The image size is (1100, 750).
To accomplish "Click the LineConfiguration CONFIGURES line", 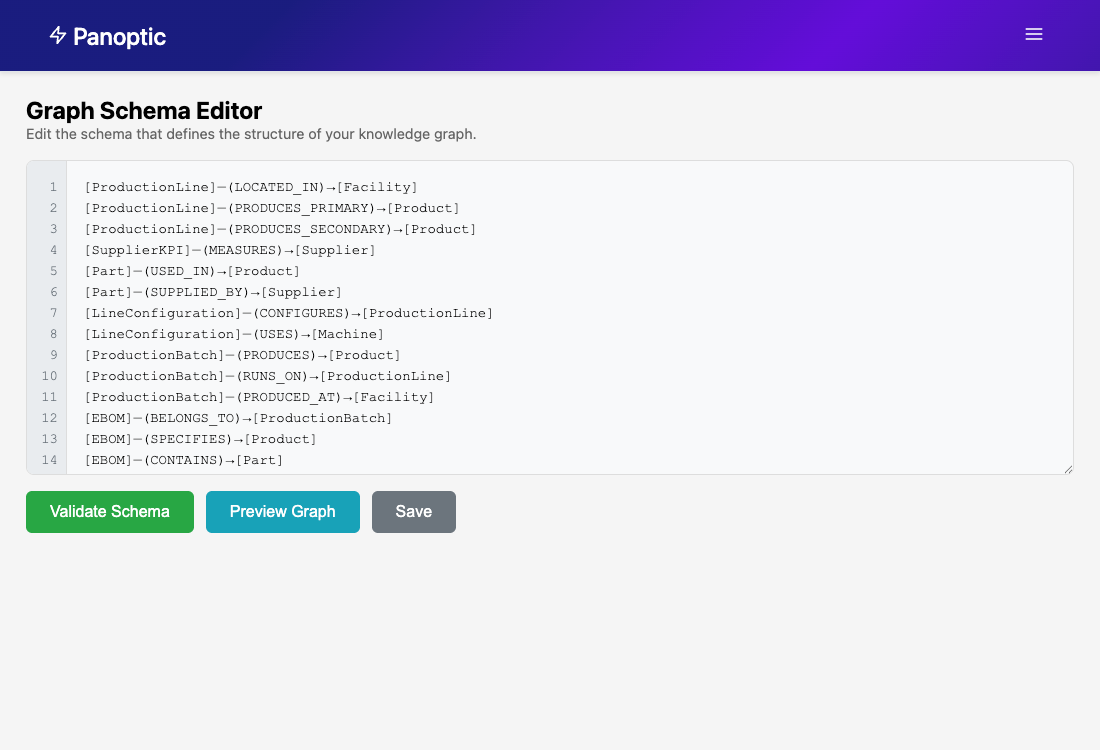I will (288, 313).
